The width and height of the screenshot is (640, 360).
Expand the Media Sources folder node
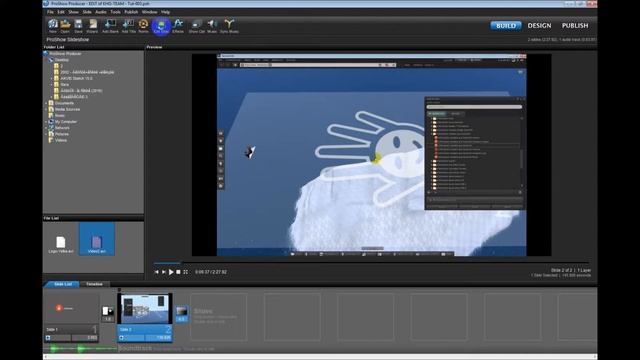pyautogui.click(x=46, y=109)
